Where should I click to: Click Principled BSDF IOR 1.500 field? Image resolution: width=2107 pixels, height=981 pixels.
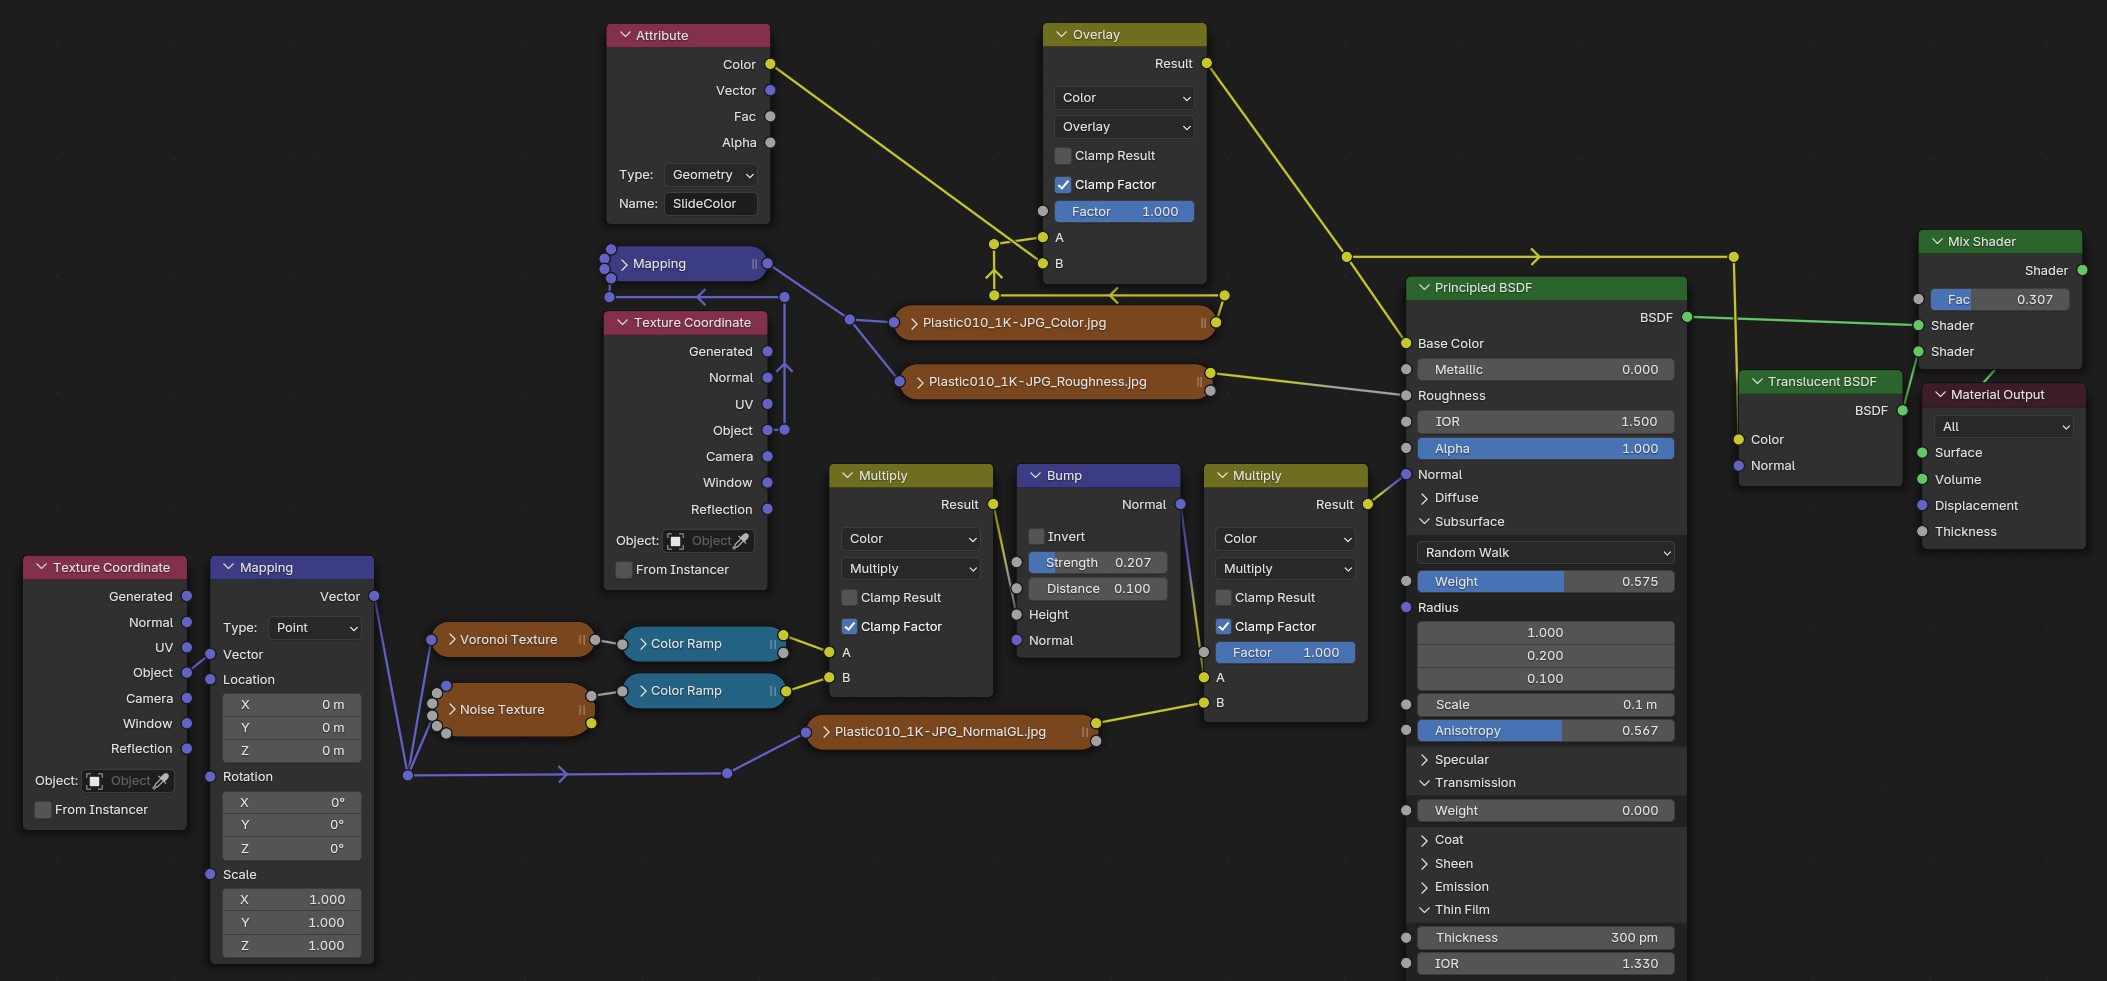(1546, 422)
